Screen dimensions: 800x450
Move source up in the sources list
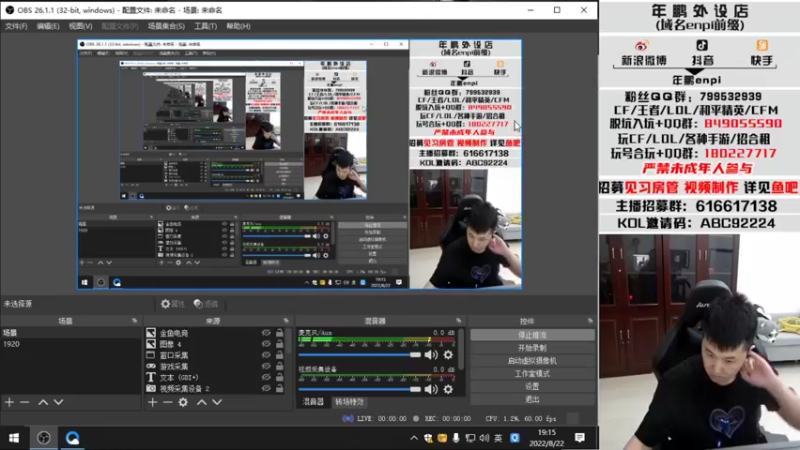point(202,402)
